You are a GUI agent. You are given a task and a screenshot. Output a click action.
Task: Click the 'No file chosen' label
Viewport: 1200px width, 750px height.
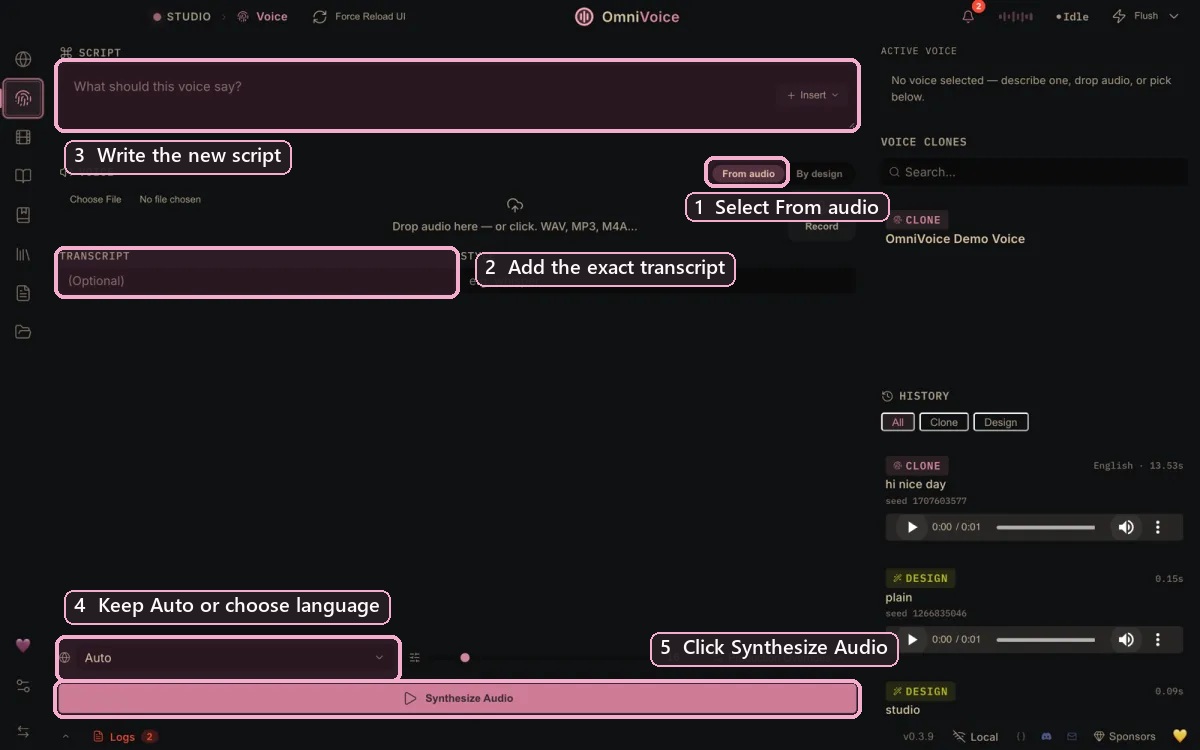(170, 199)
